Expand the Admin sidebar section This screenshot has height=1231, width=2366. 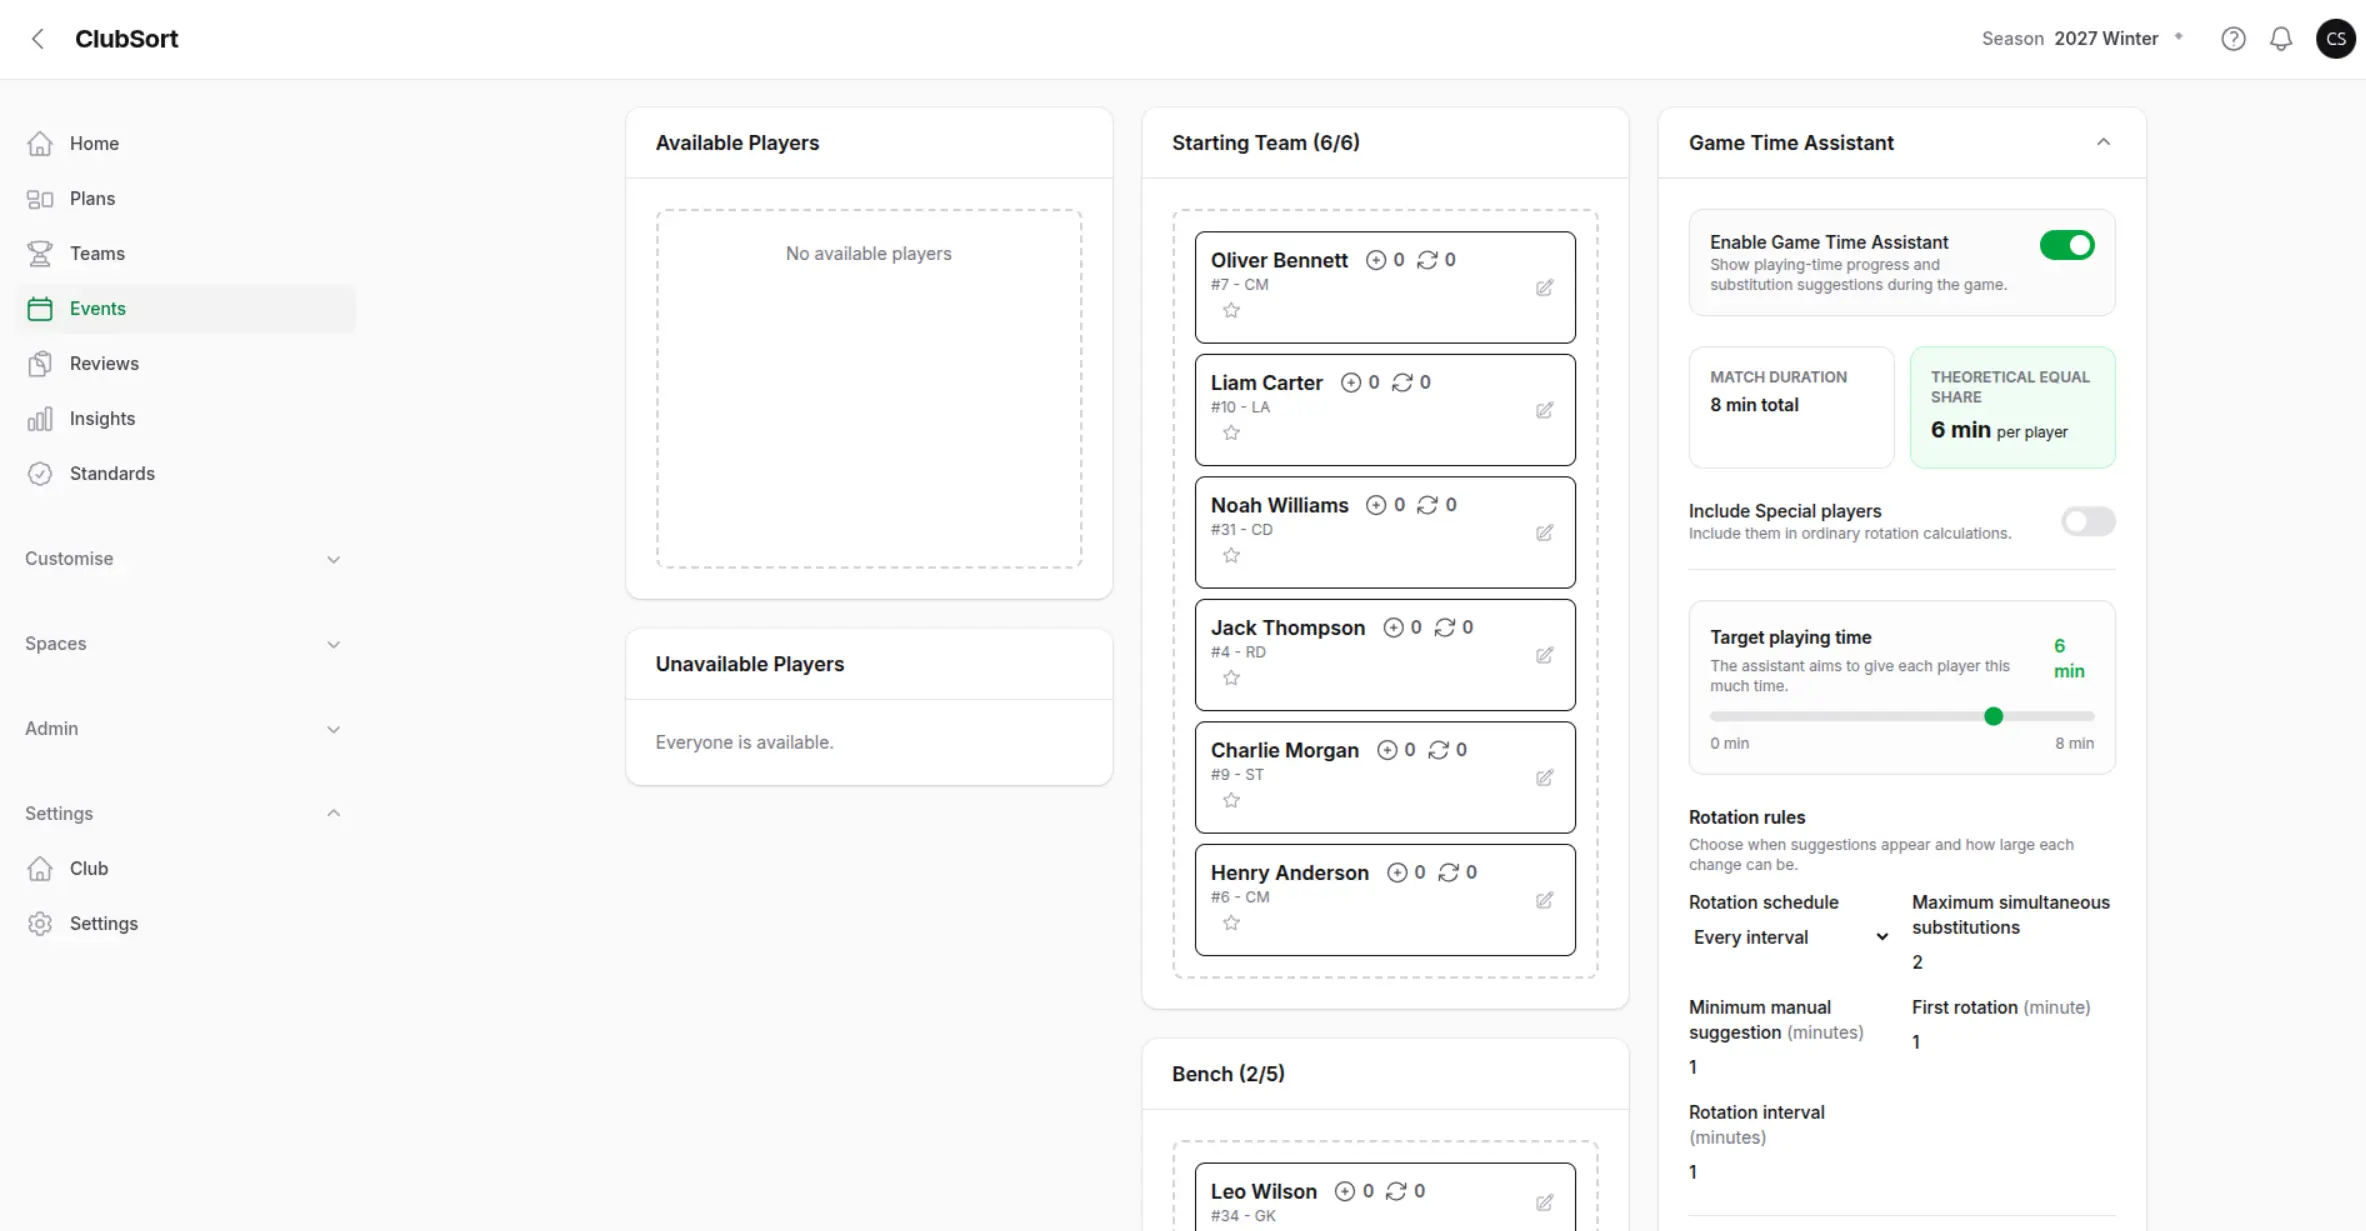[185, 729]
